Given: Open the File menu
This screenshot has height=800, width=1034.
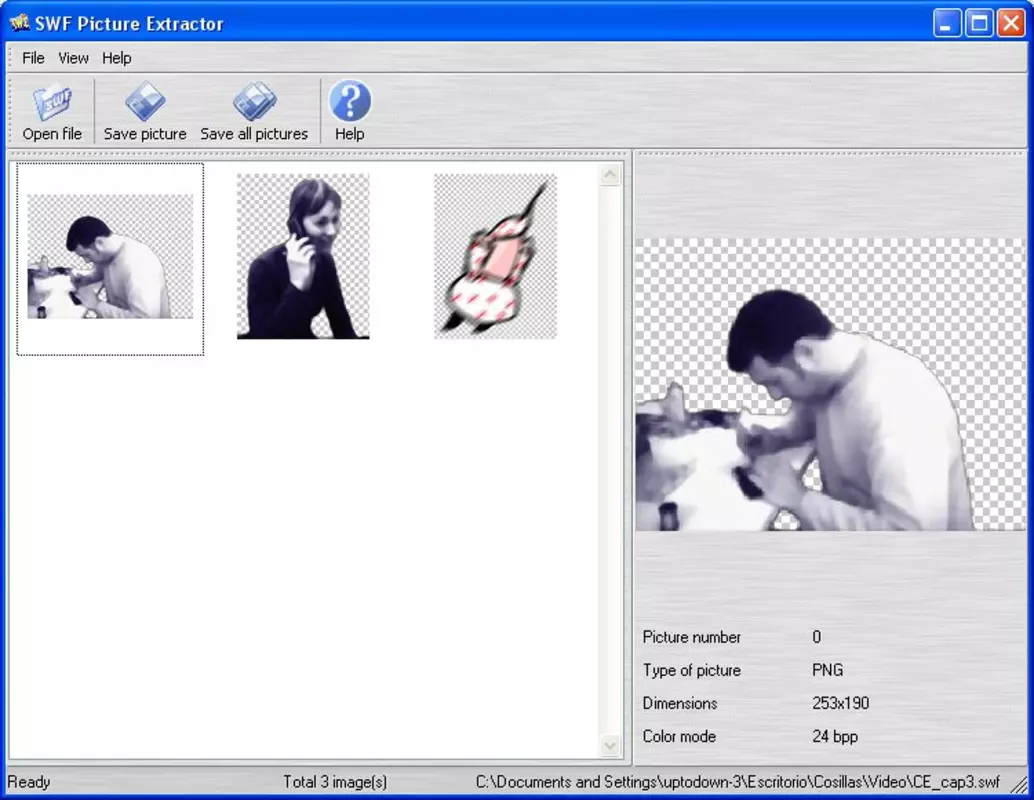Looking at the screenshot, I should click(x=33, y=58).
